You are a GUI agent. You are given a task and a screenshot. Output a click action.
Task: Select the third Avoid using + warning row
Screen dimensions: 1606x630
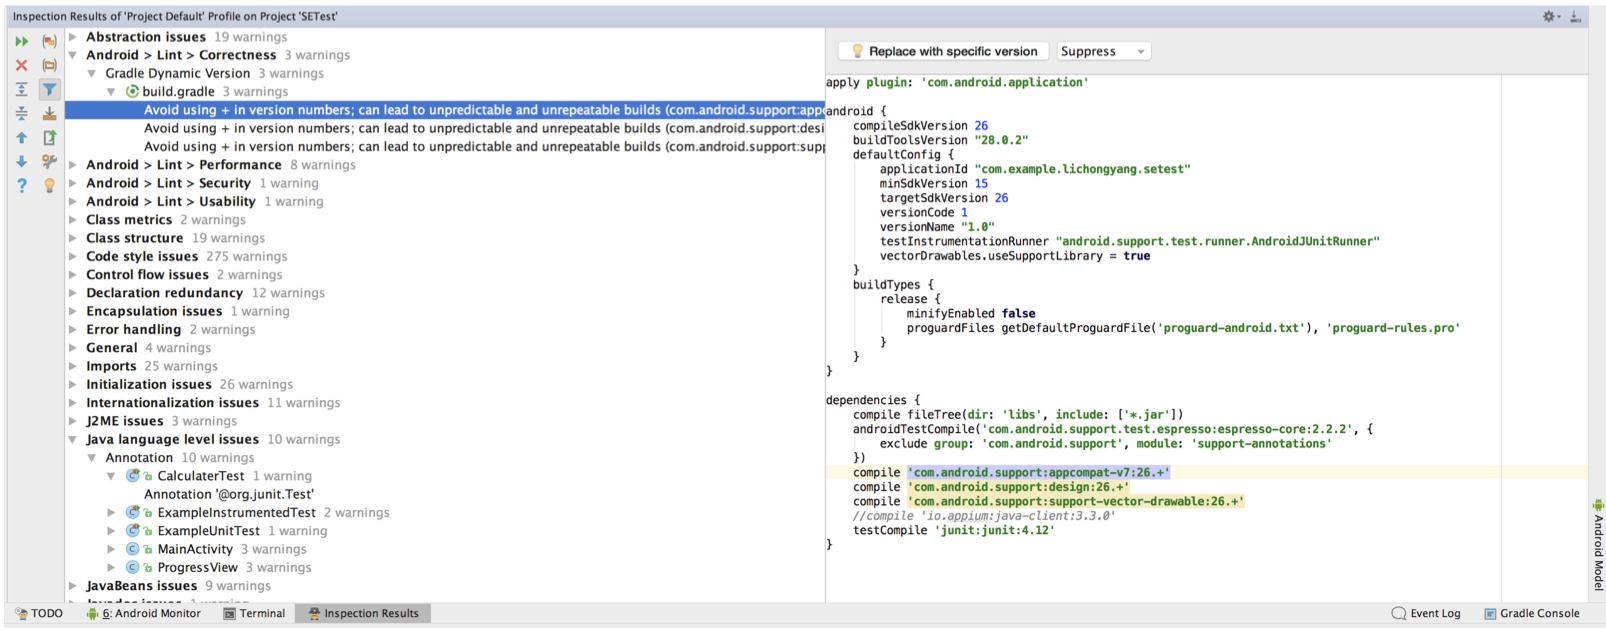click(x=445, y=146)
